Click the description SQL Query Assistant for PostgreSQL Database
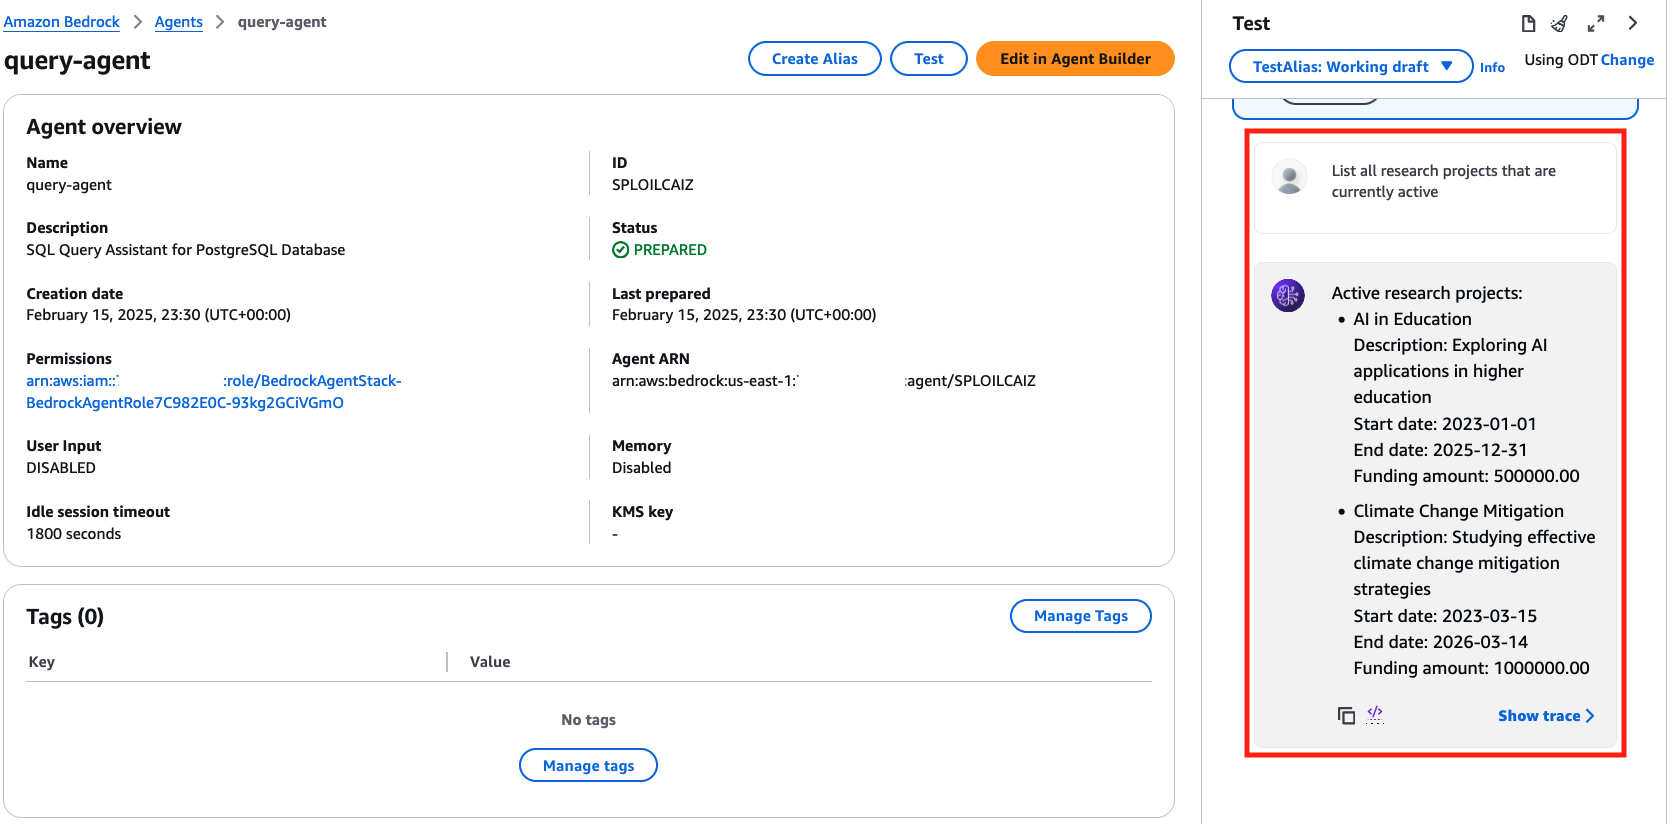The width and height of the screenshot is (1675, 824). tap(186, 250)
